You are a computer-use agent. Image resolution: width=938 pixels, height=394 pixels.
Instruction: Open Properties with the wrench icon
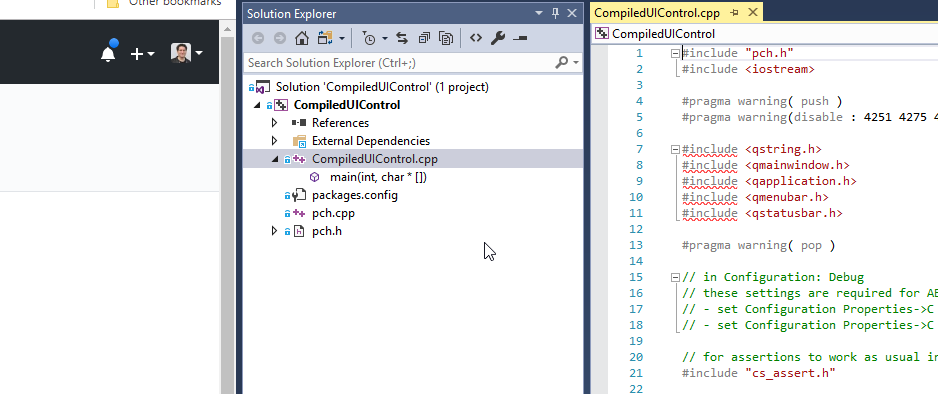click(x=498, y=38)
